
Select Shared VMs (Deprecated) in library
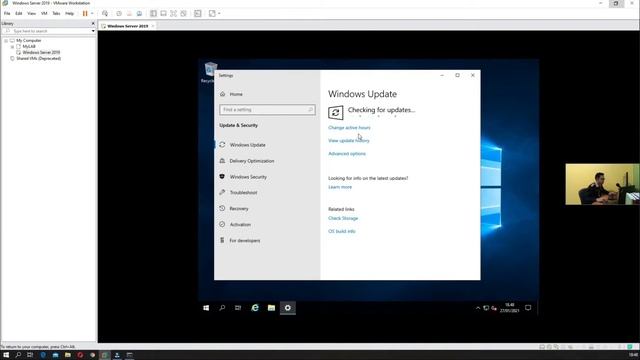tap(38, 58)
